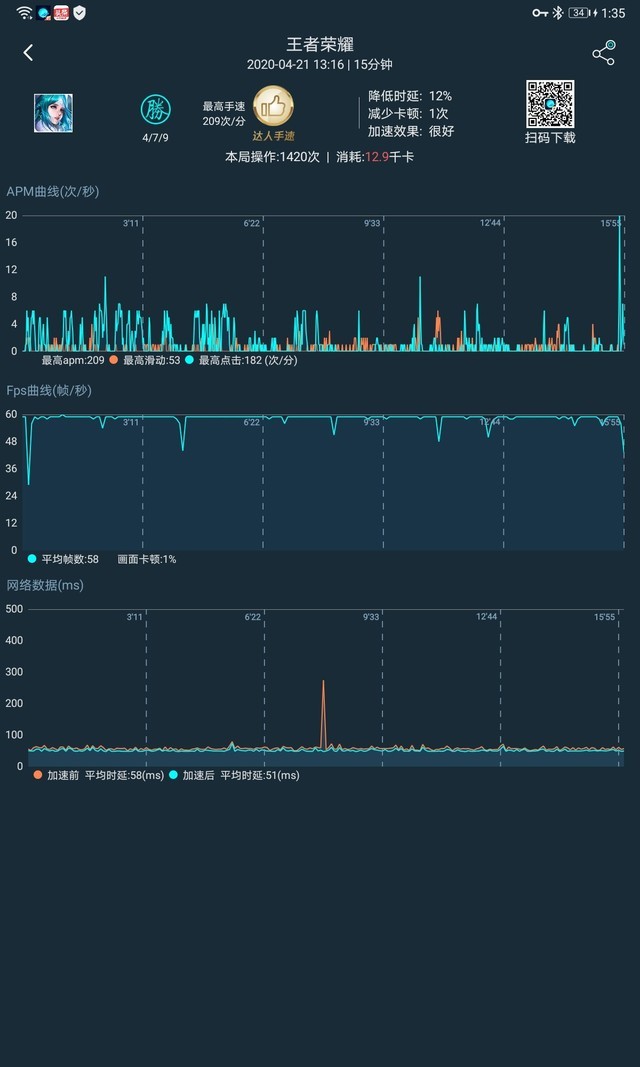Tap 减少卡顿: 1次 line
Viewport: 640px width, 1067px height.
[x=408, y=114]
